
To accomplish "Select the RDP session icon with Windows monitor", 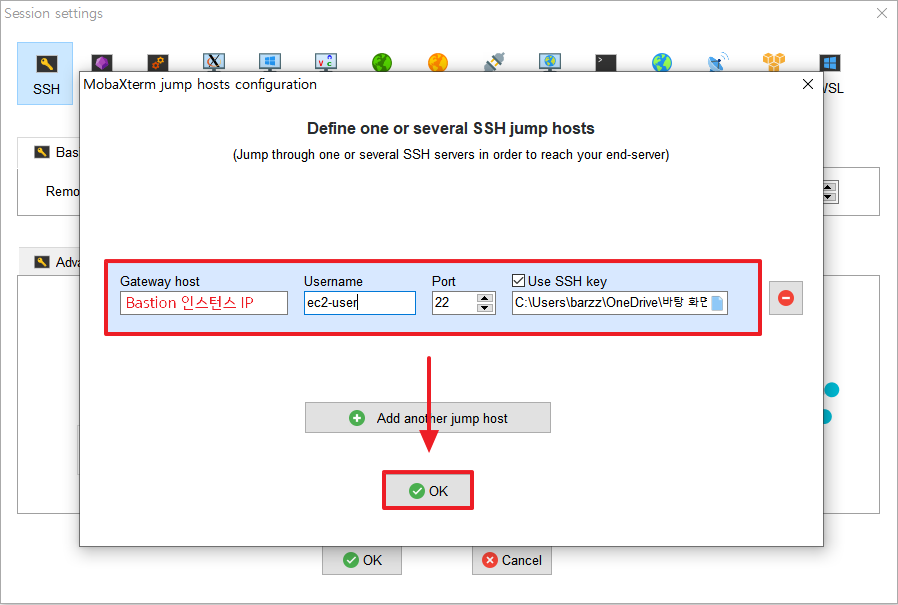I will point(270,62).
